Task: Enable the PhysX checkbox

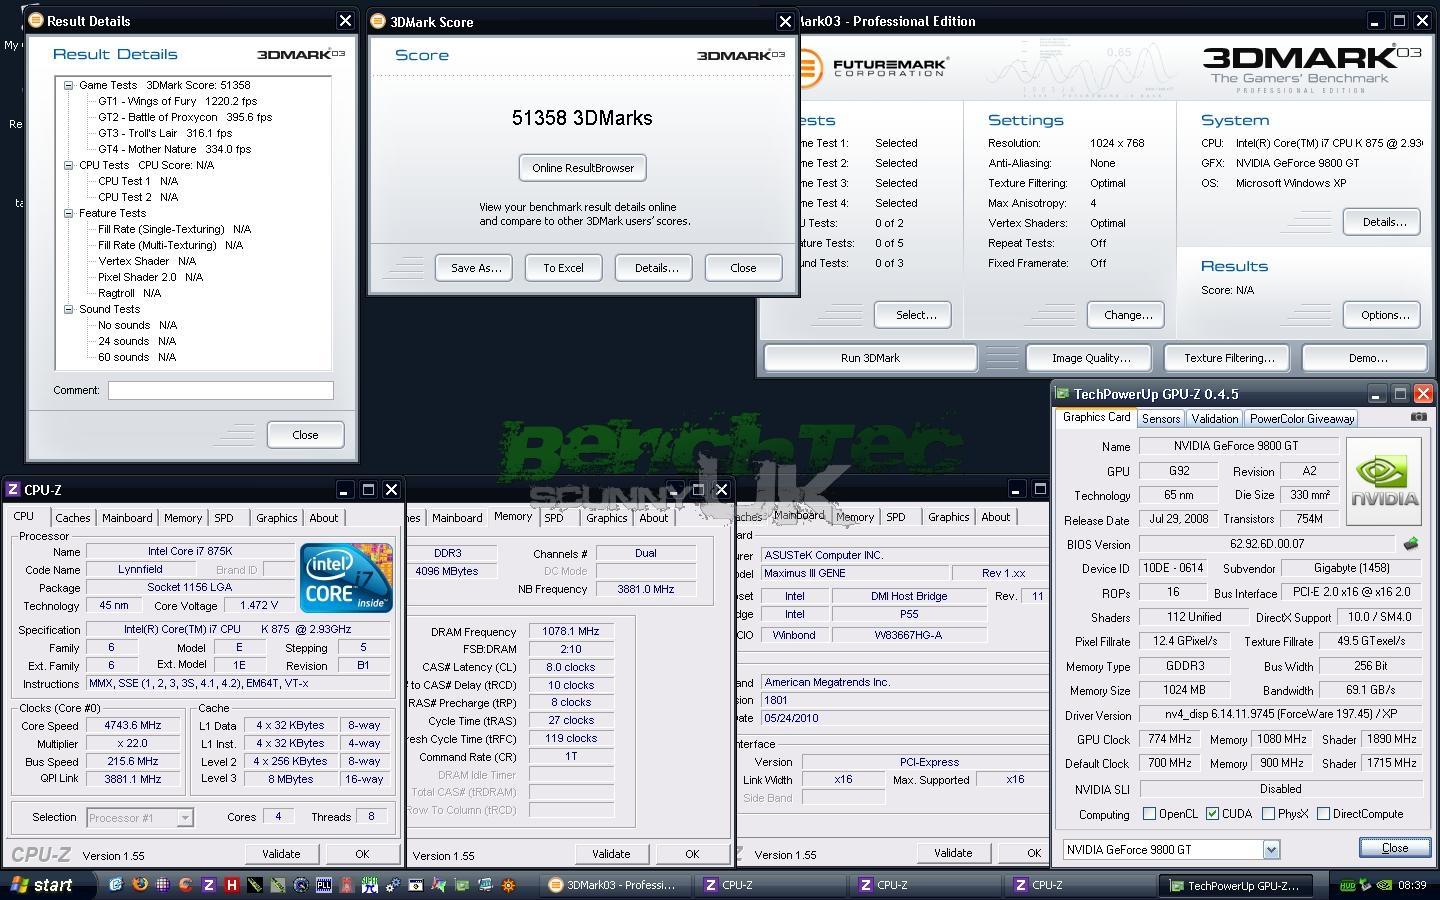Action: click(x=1268, y=814)
